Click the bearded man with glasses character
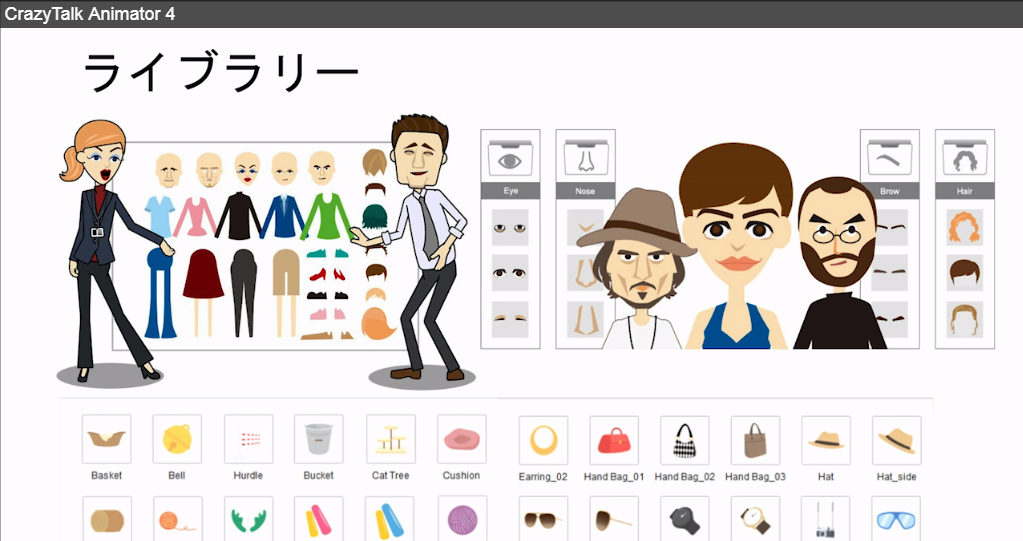The height and width of the screenshot is (541, 1023). [x=840, y=263]
